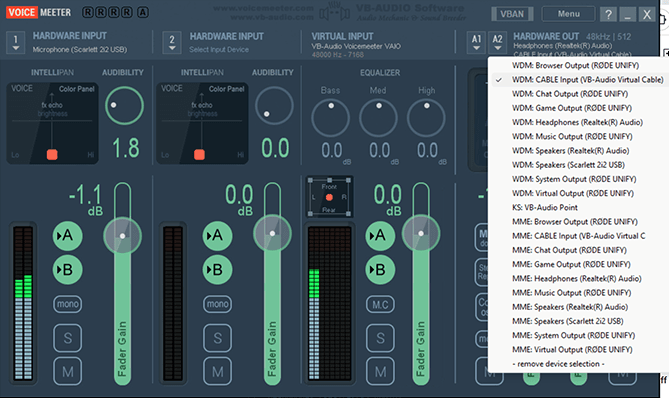The height and width of the screenshot is (398, 669).
Task: Open Hardware Input 2 device dropdown
Action: click(172, 43)
